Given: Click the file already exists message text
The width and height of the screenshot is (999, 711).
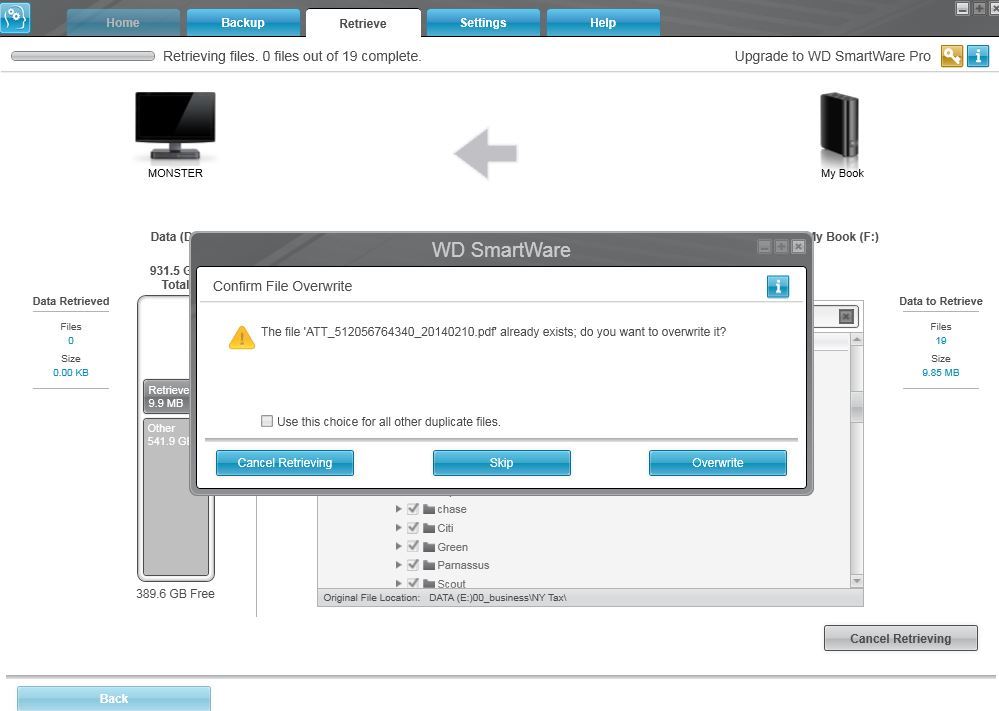Looking at the screenshot, I should [x=493, y=332].
